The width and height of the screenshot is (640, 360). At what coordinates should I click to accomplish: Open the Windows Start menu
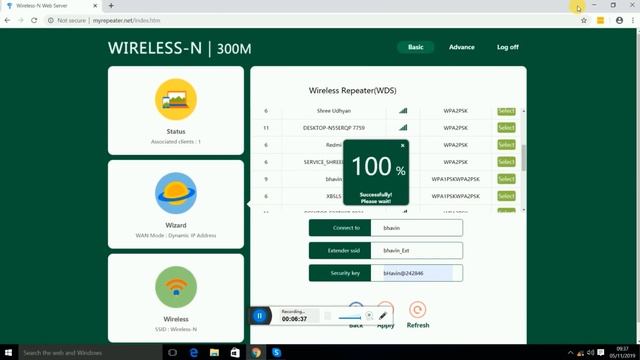[x=9, y=352]
